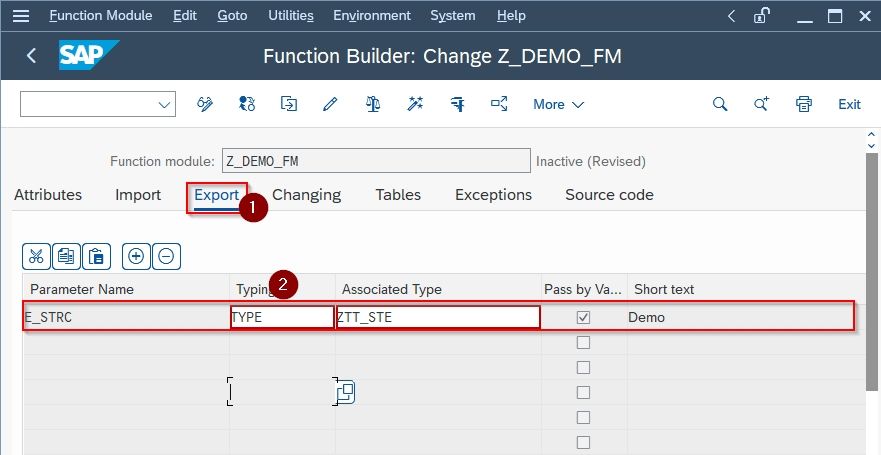
Task: Click the Paste clipboard icon
Action: [x=97, y=257]
